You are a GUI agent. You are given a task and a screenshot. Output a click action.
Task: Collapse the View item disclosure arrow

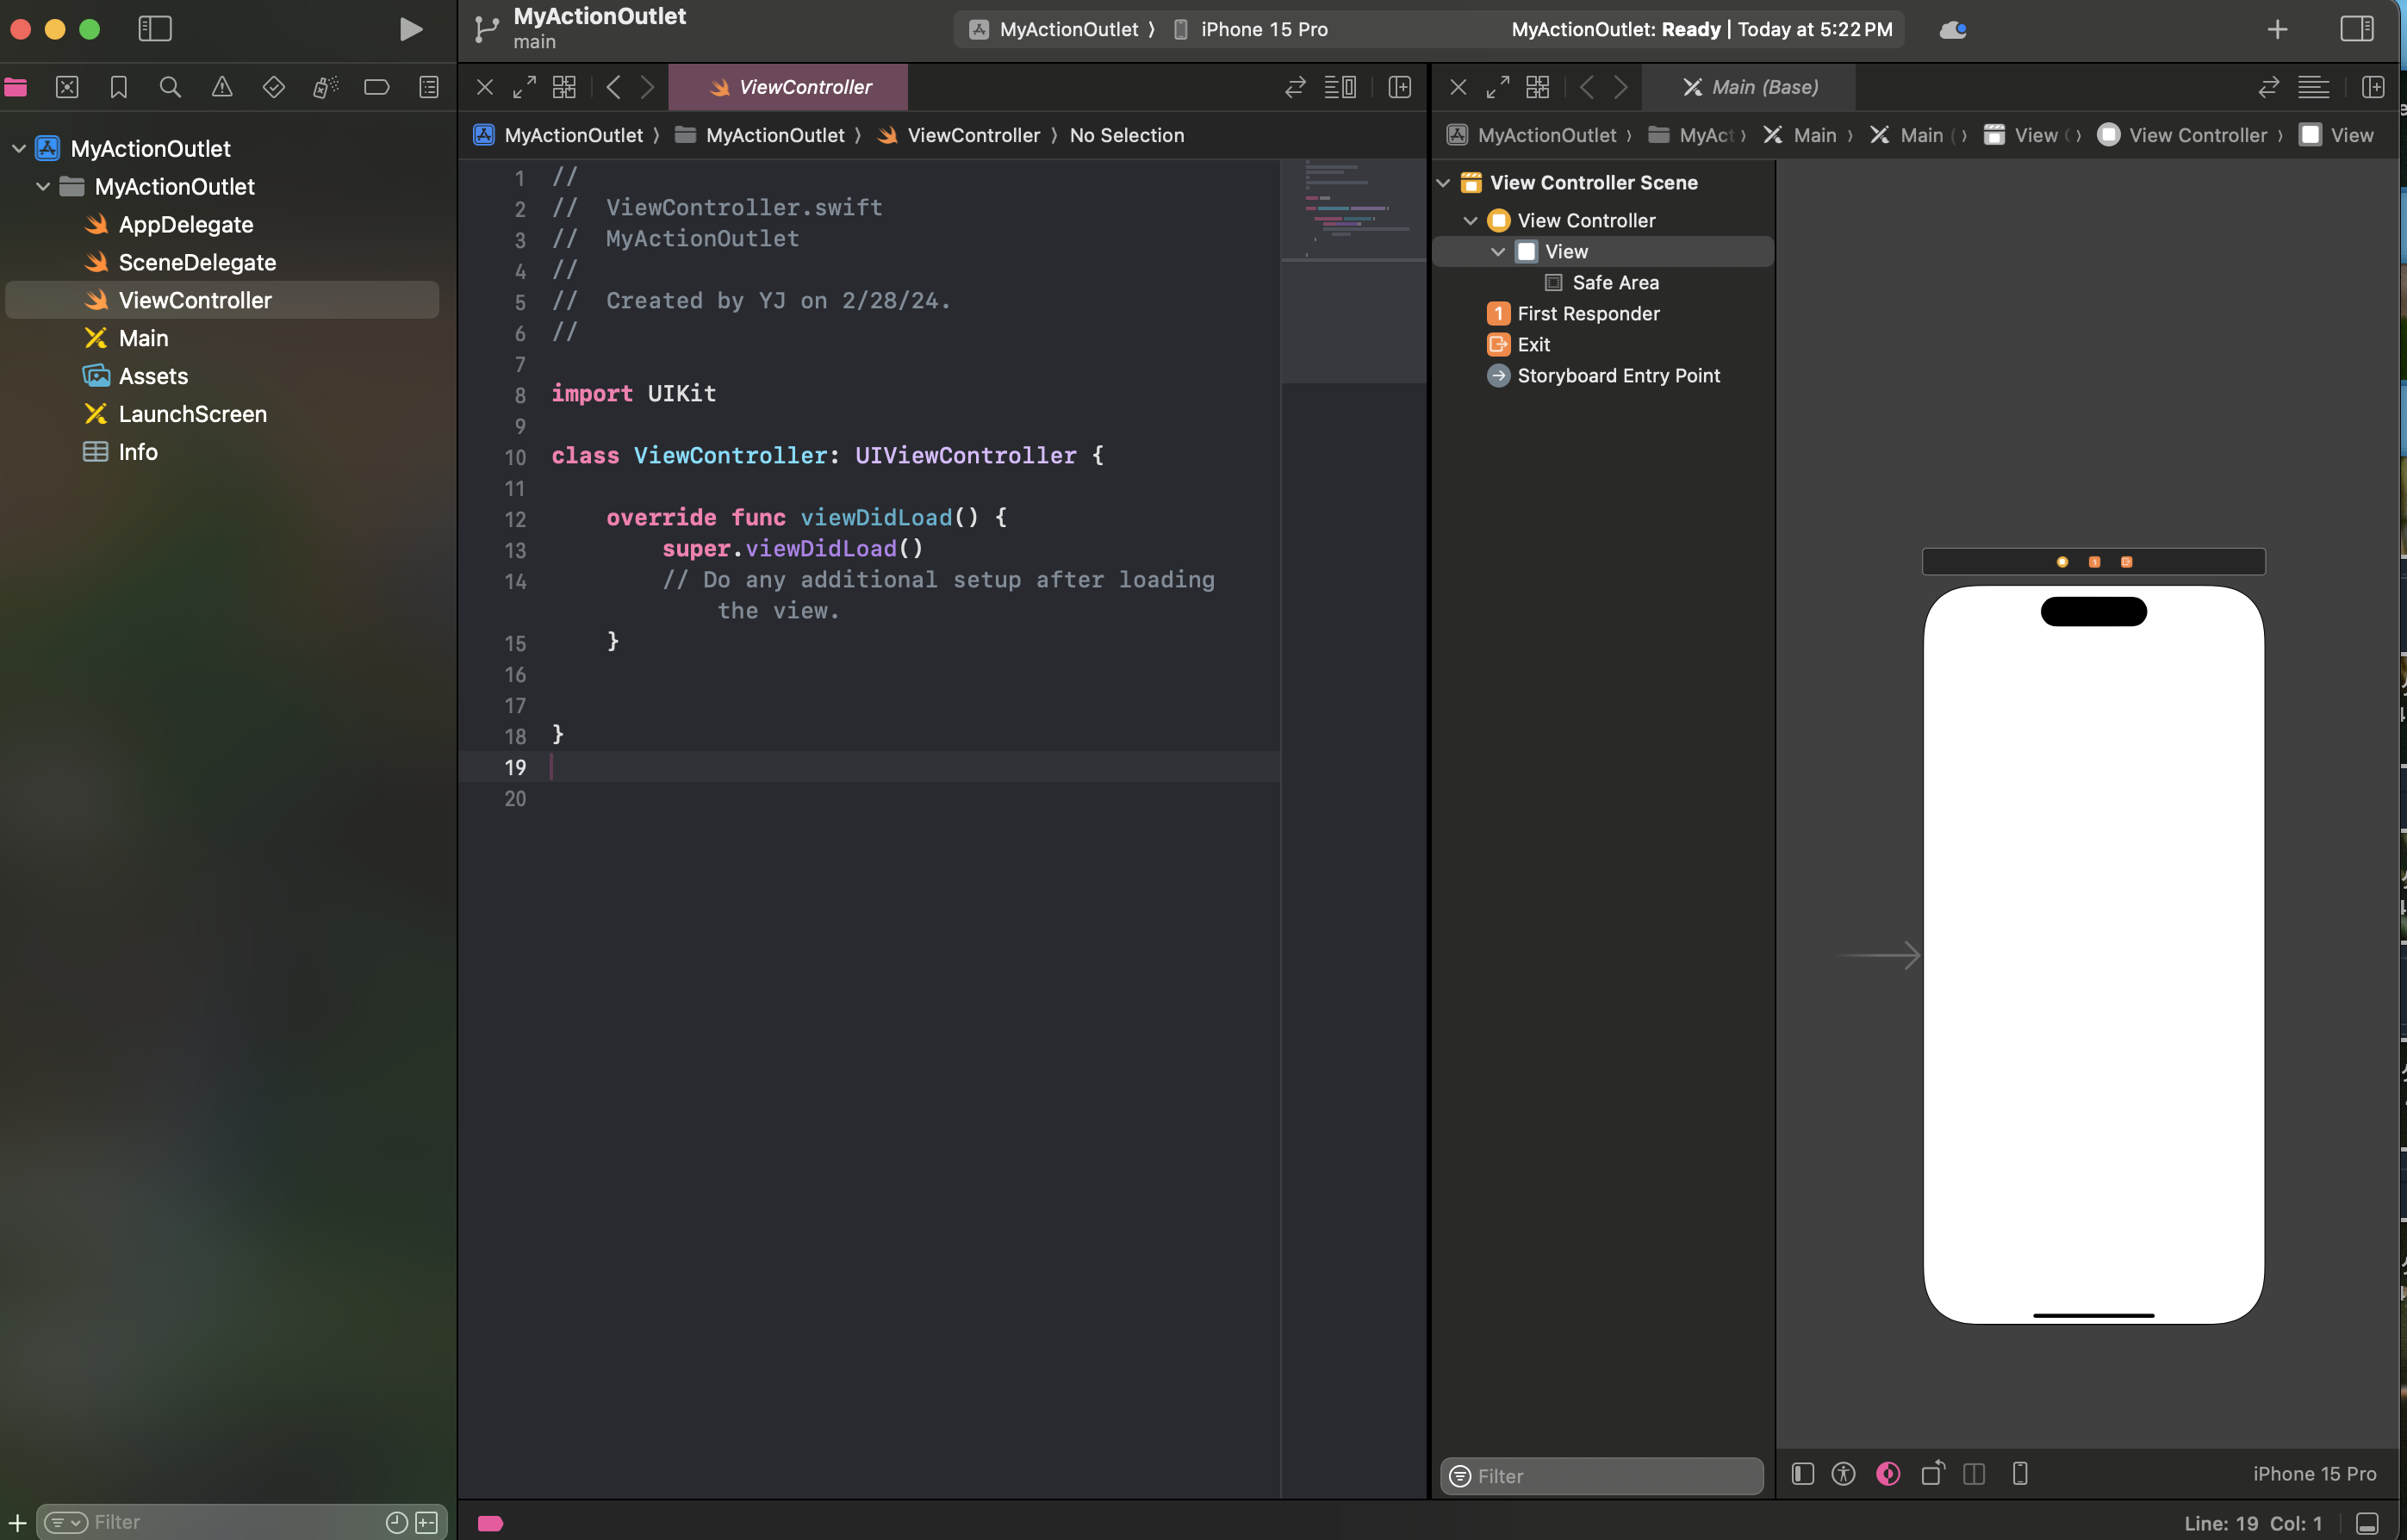tap(1498, 252)
